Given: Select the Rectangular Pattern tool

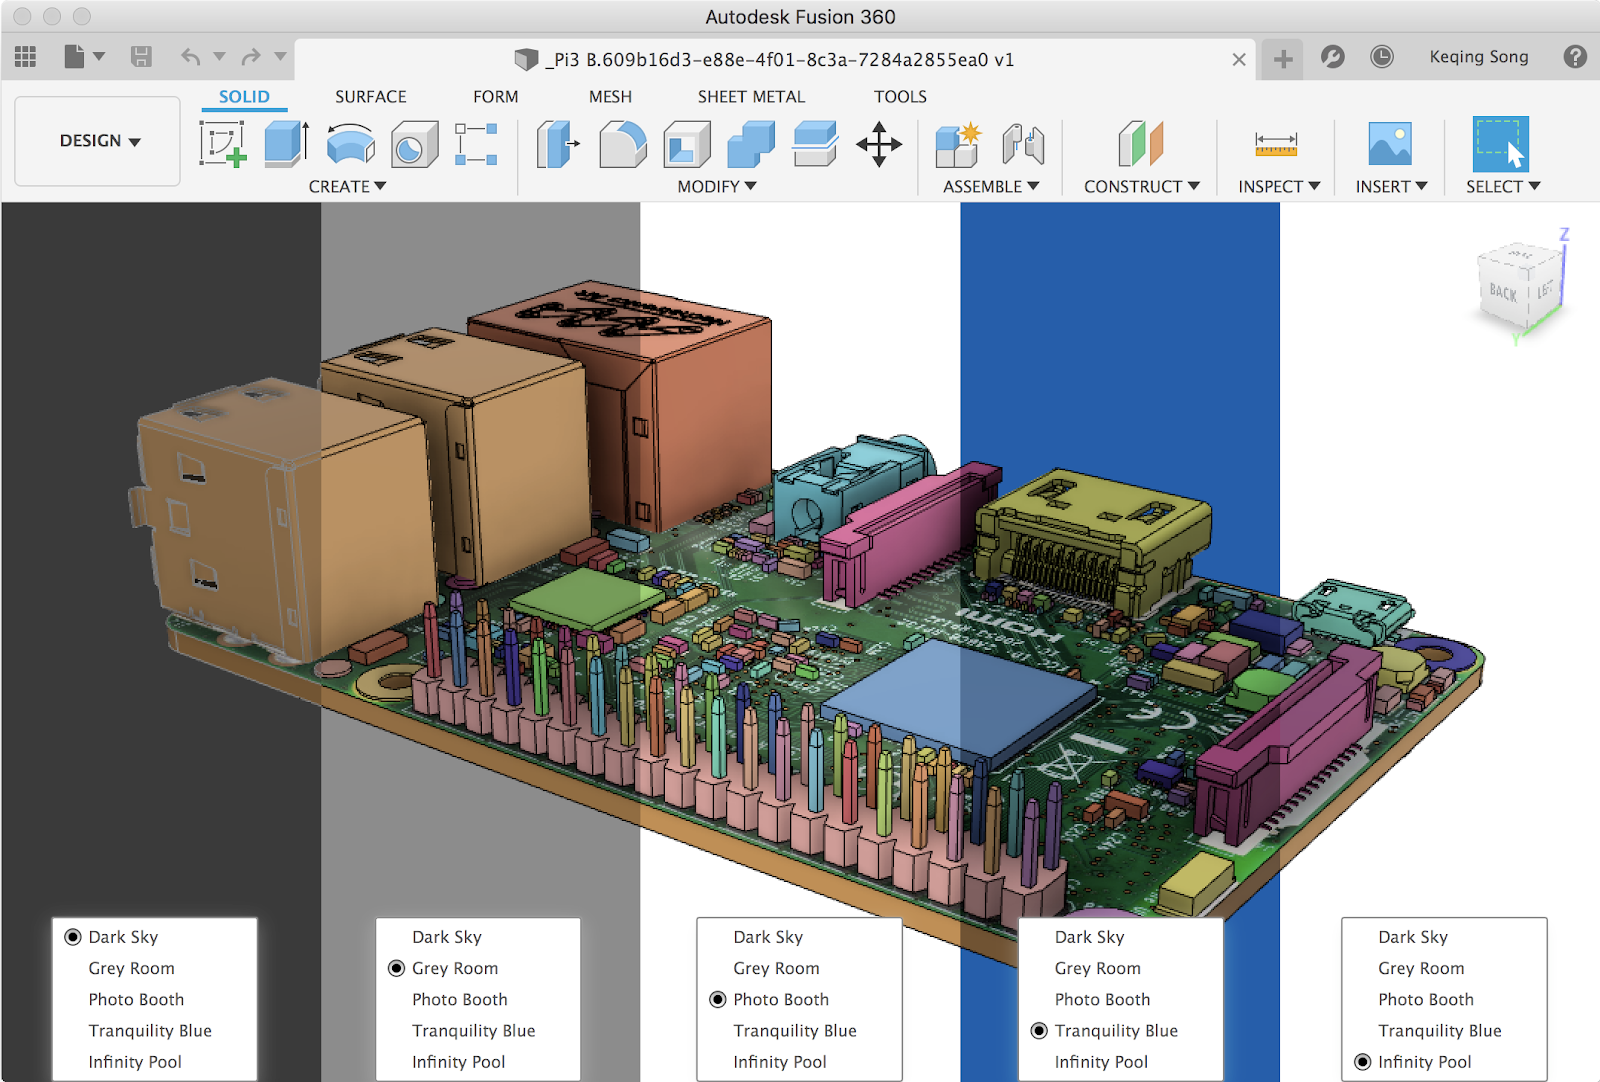Looking at the screenshot, I should [x=476, y=144].
